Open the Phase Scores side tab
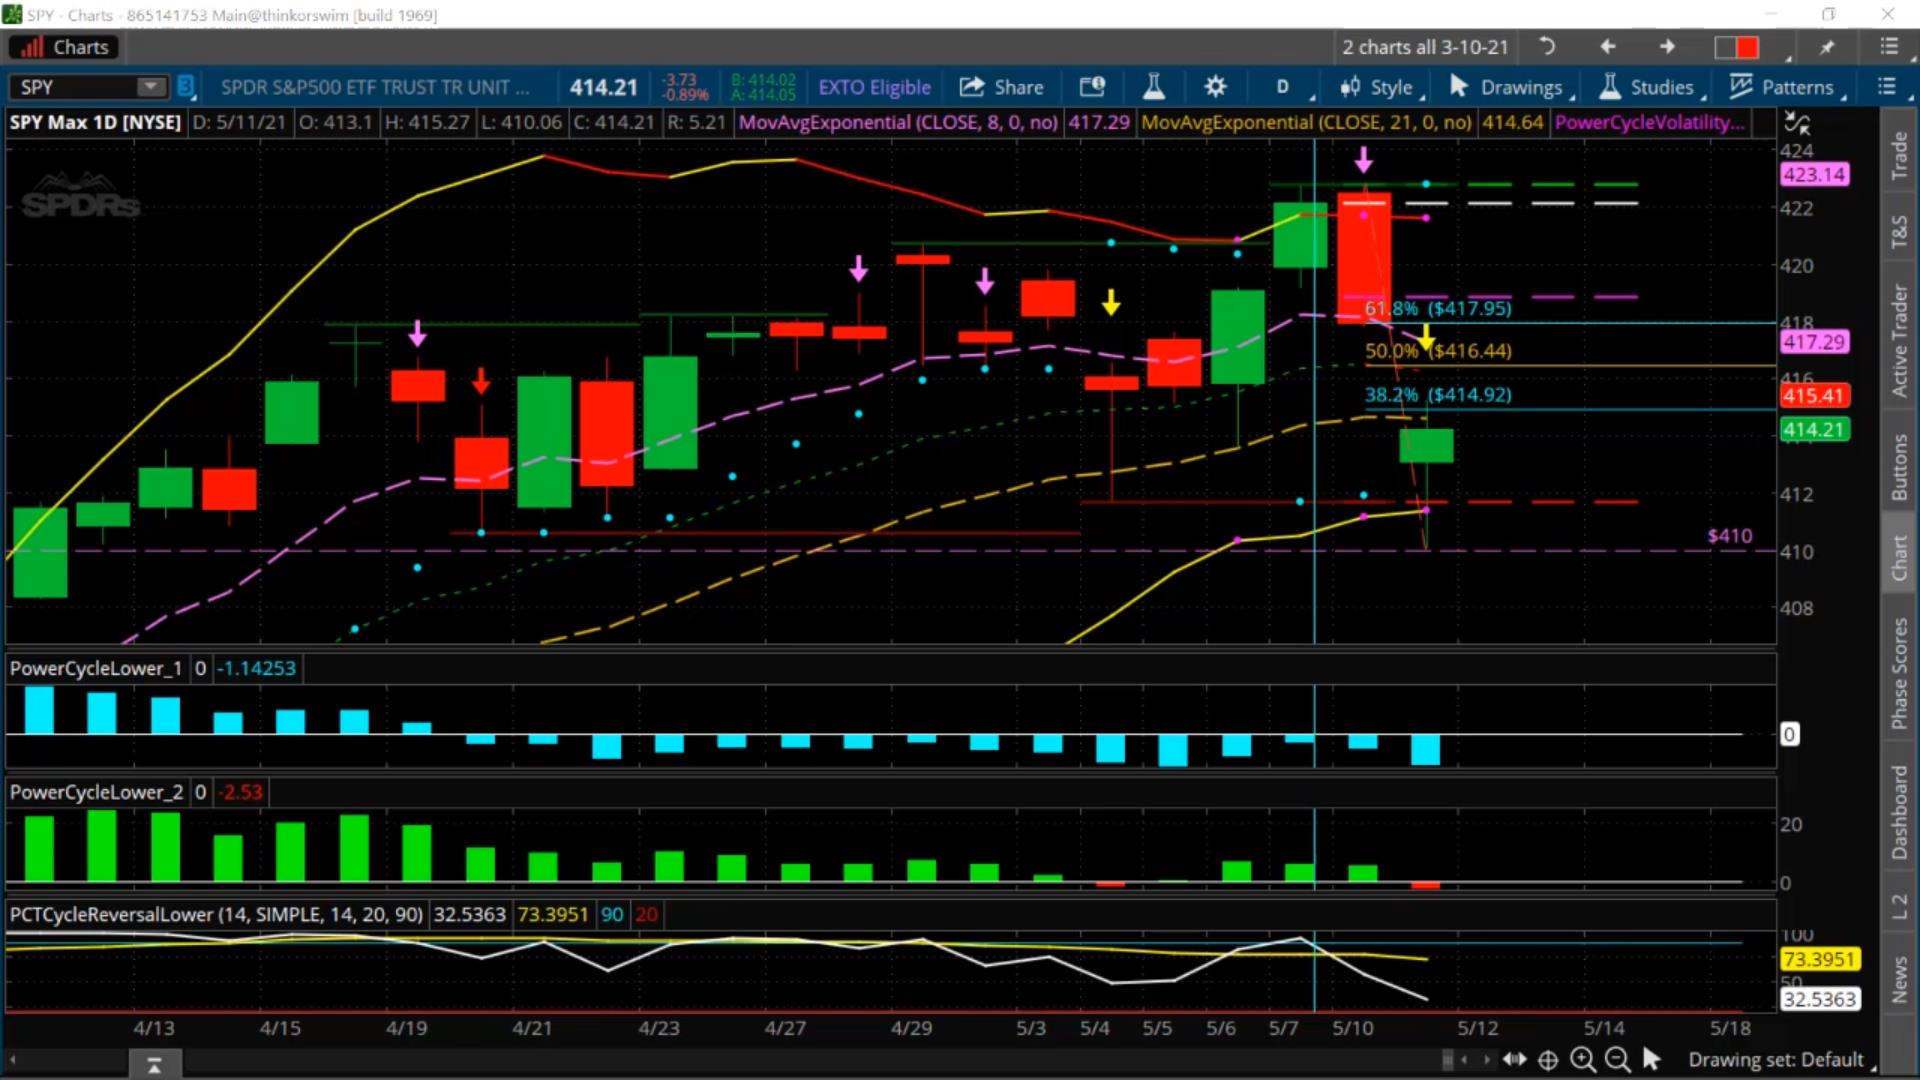 point(1899,673)
